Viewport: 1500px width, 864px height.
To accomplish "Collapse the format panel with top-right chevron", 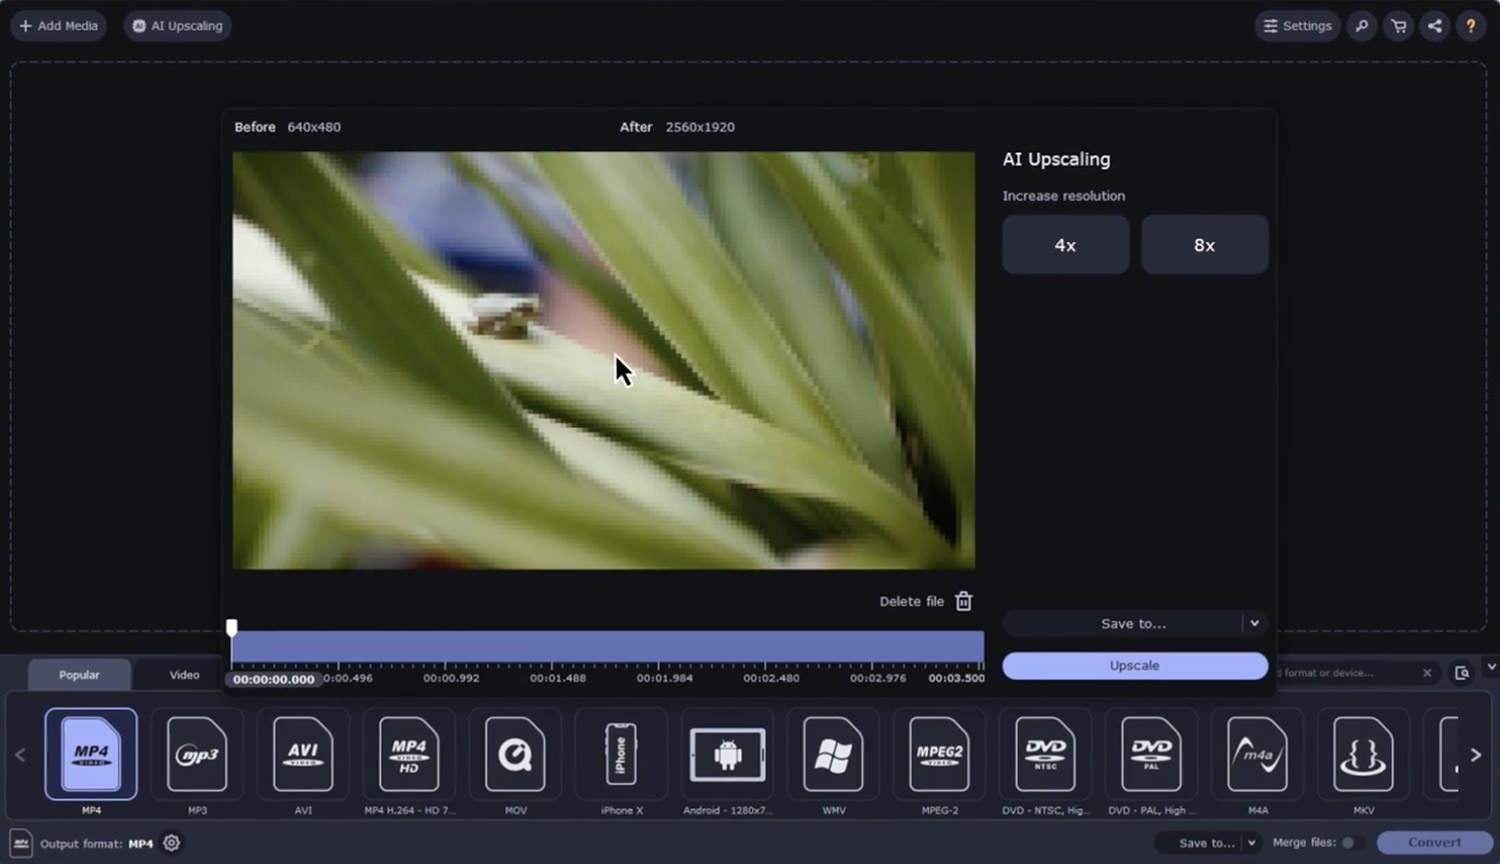I will (1491, 666).
